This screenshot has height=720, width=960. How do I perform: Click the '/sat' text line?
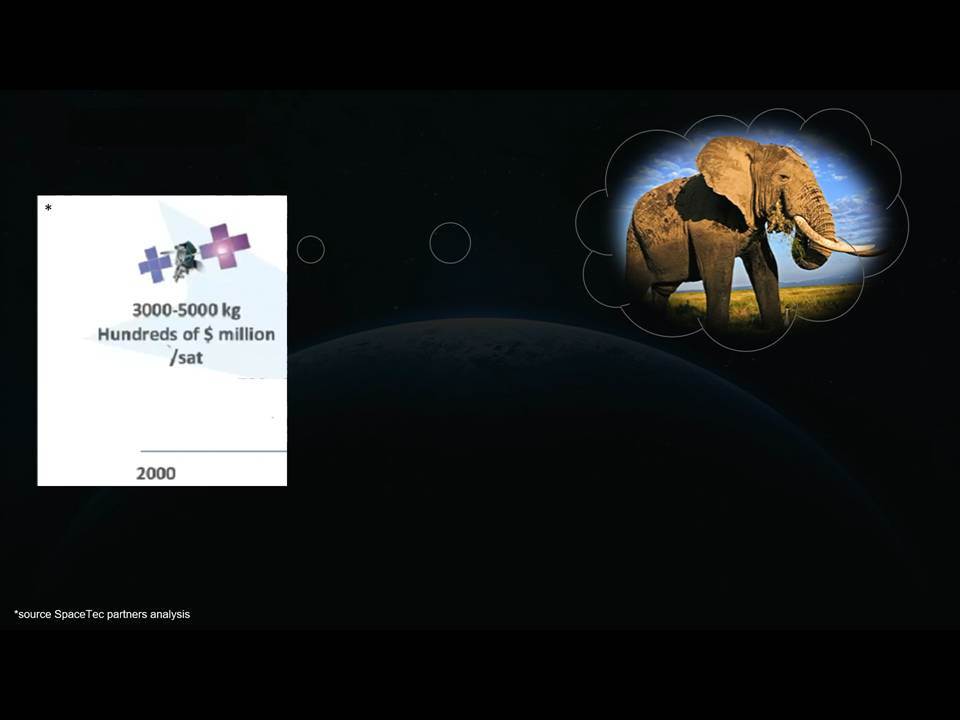(186, 358)
